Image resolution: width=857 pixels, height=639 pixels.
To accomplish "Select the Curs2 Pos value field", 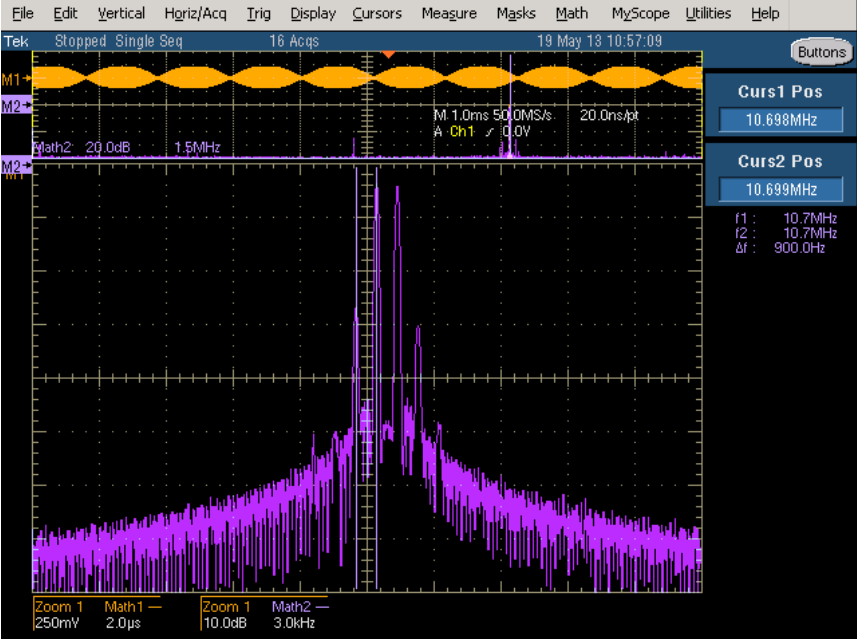I will pyautogui.click(x=780, y=190).
